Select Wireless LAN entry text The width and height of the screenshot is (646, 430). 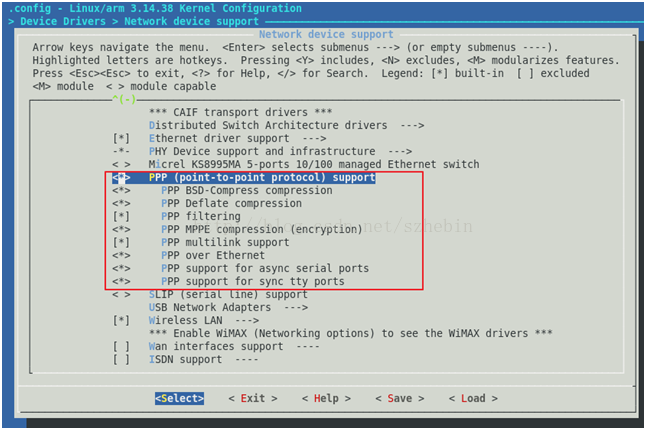click(185, 320)
